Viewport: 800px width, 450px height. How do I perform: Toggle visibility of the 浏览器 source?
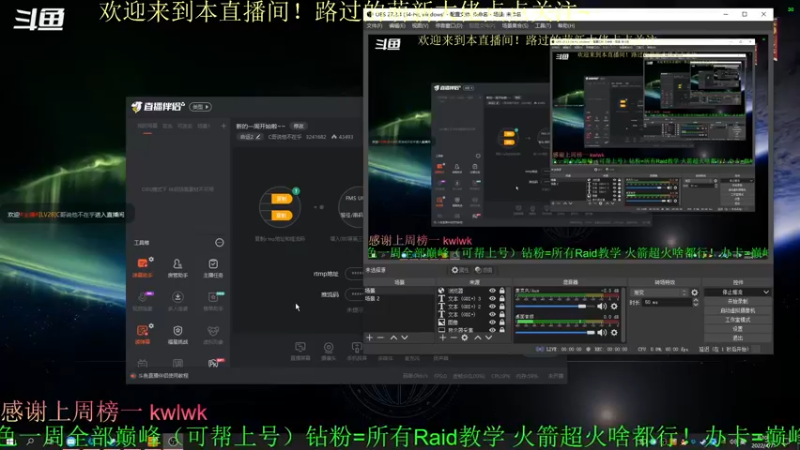click(x=492, y=291)
